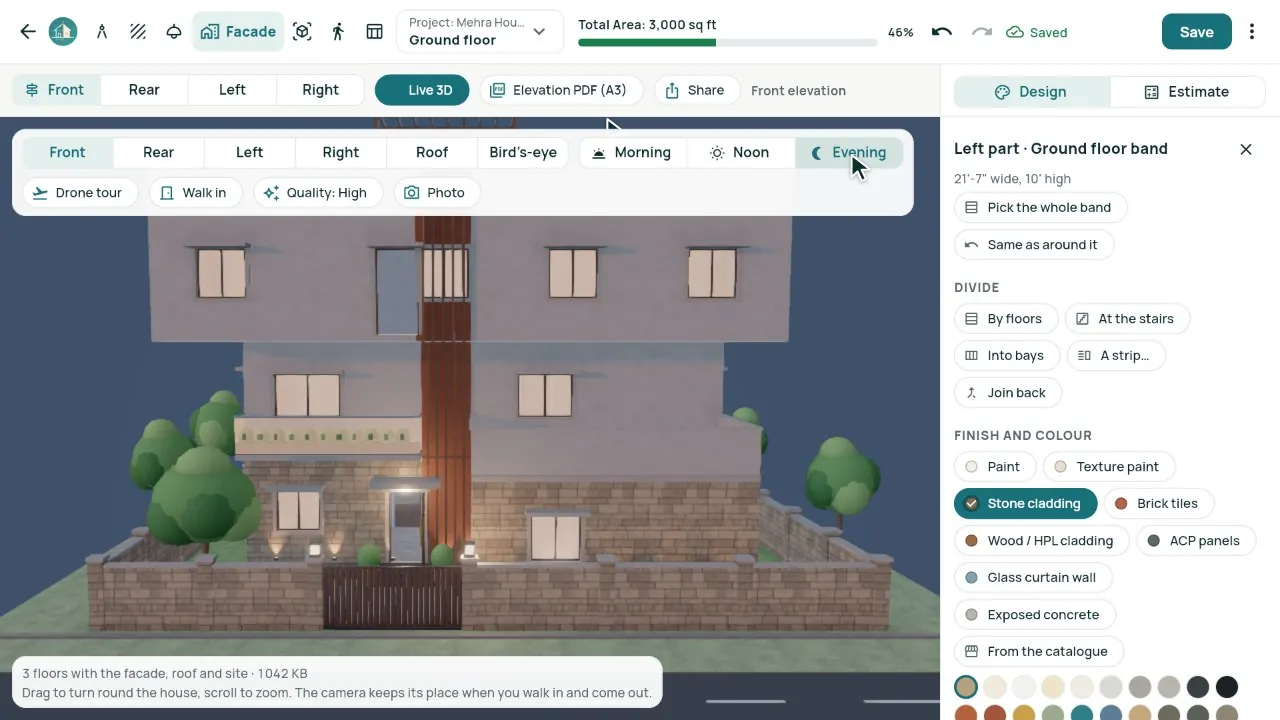Image resolution: width=1280 pixels, height=720 pixels.
Task: Expand the project floor dropdown
Action: click(x=480, y=32)
